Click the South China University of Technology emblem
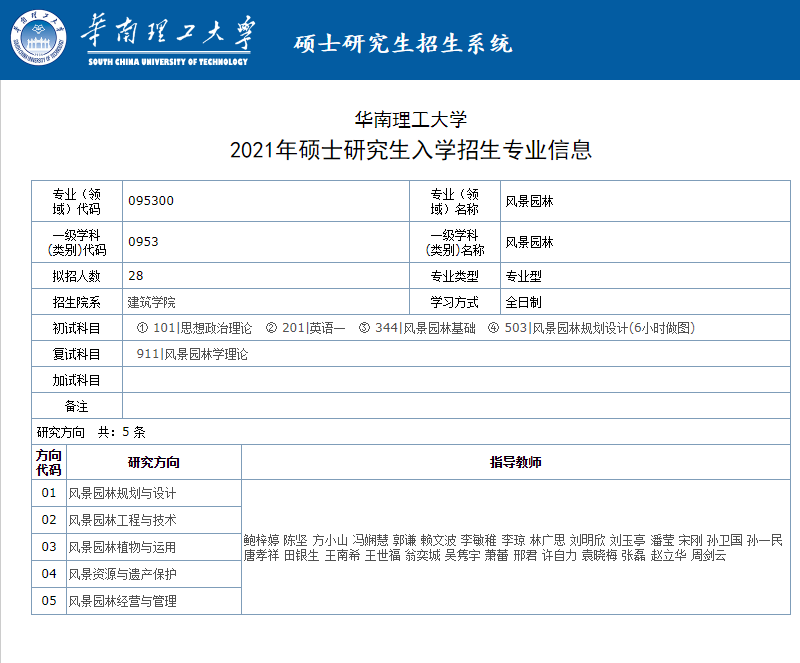 39,38
